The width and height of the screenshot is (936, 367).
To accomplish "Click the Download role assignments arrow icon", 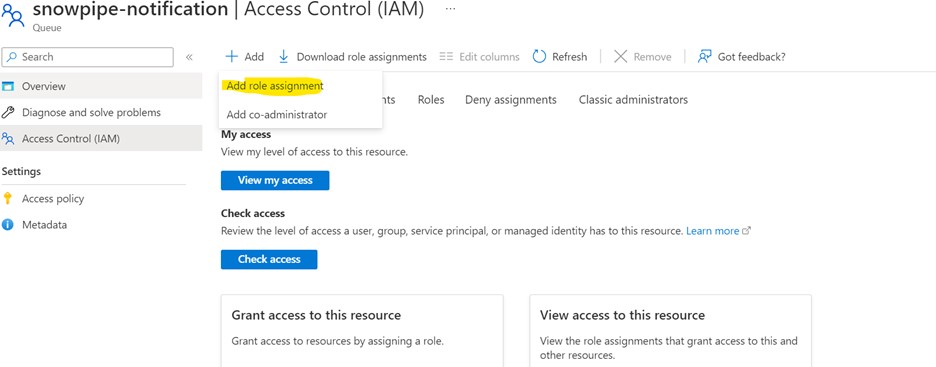I will pos(284,57).
